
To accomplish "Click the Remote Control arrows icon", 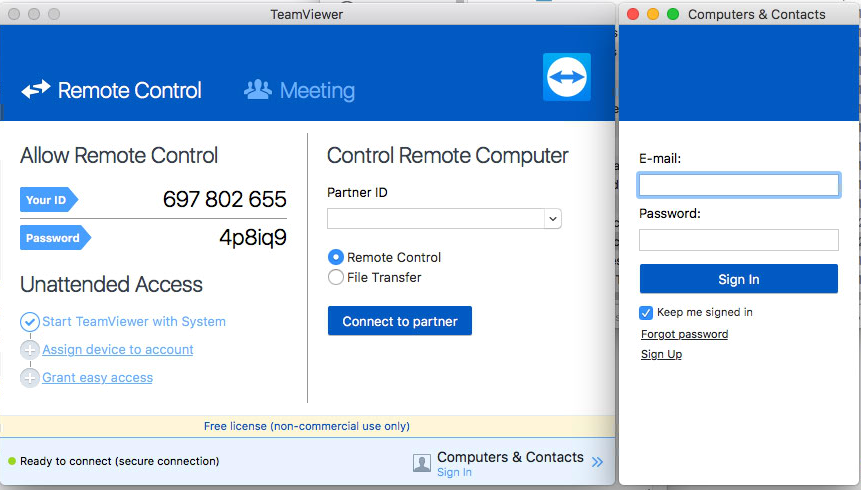I will [x=36, y=90].
